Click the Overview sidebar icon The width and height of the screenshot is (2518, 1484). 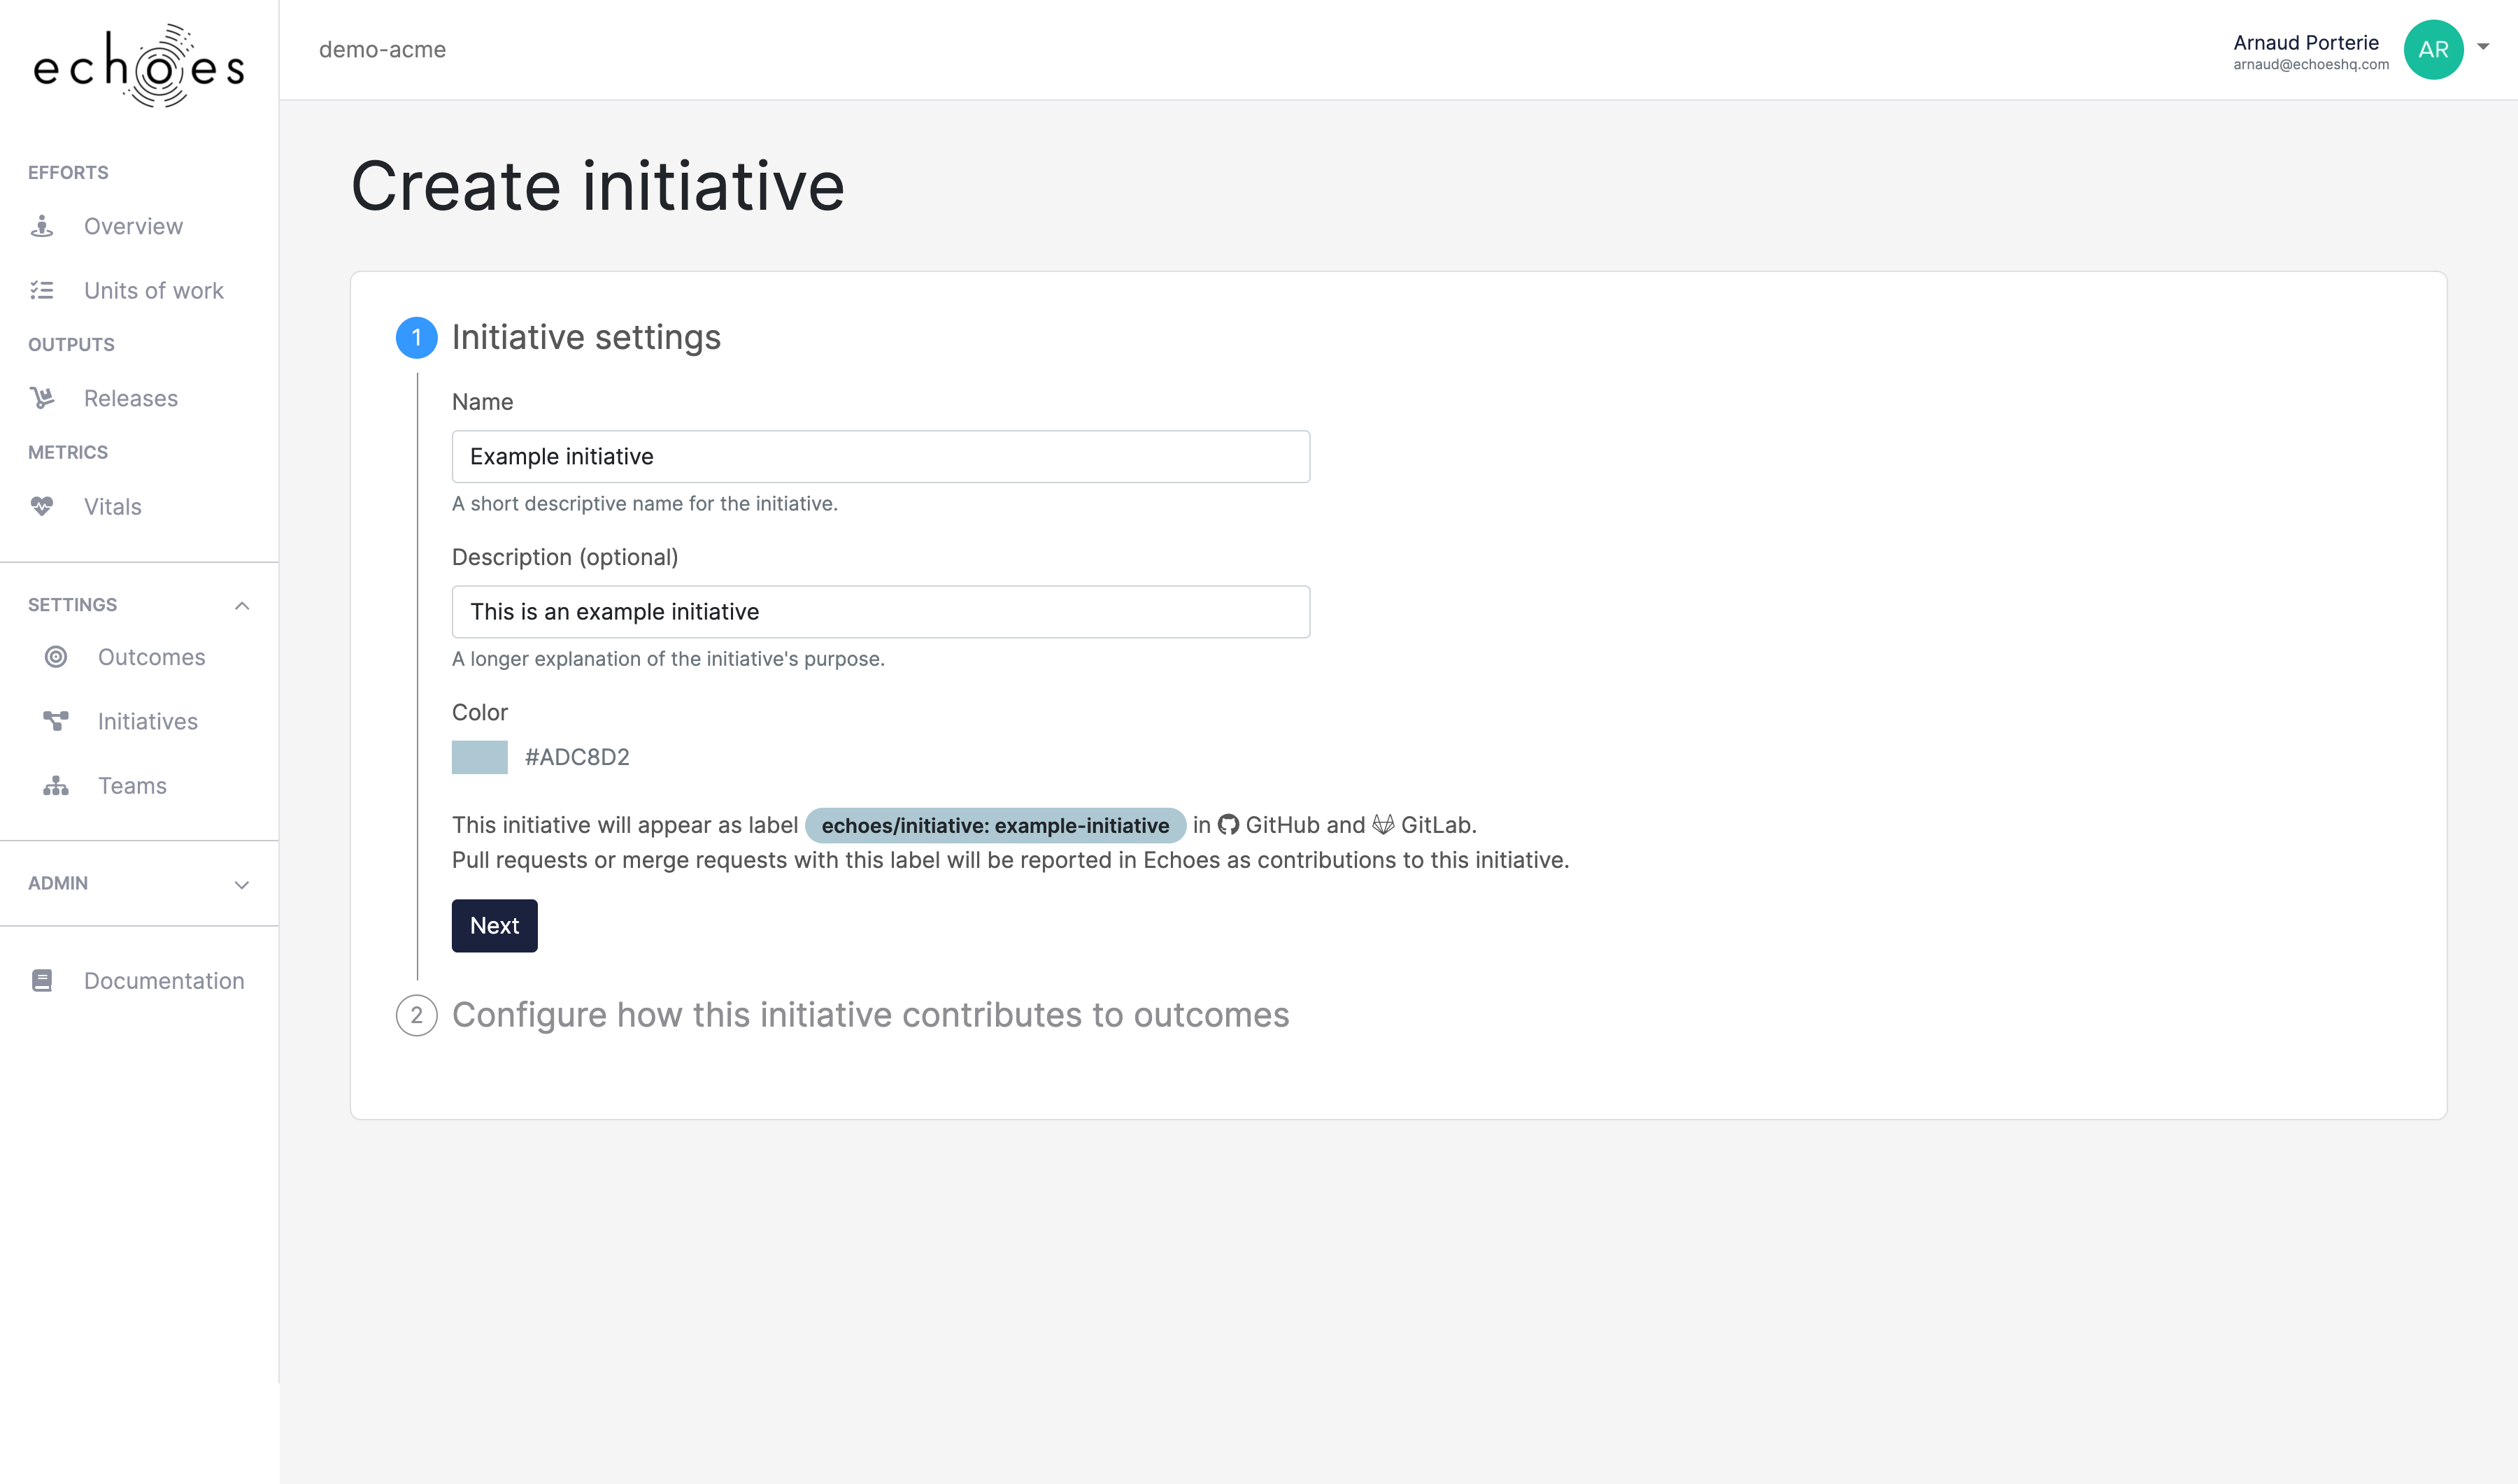42,226
